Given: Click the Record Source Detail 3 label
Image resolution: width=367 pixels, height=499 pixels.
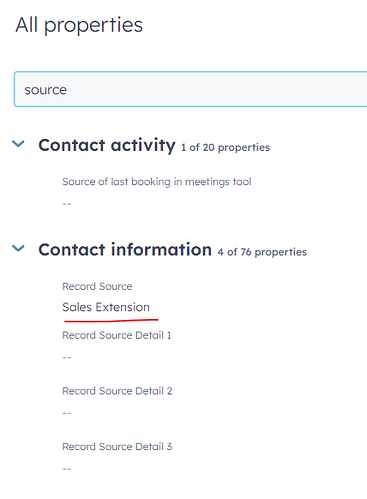Looking at the screenshot, I should point(117,446).
